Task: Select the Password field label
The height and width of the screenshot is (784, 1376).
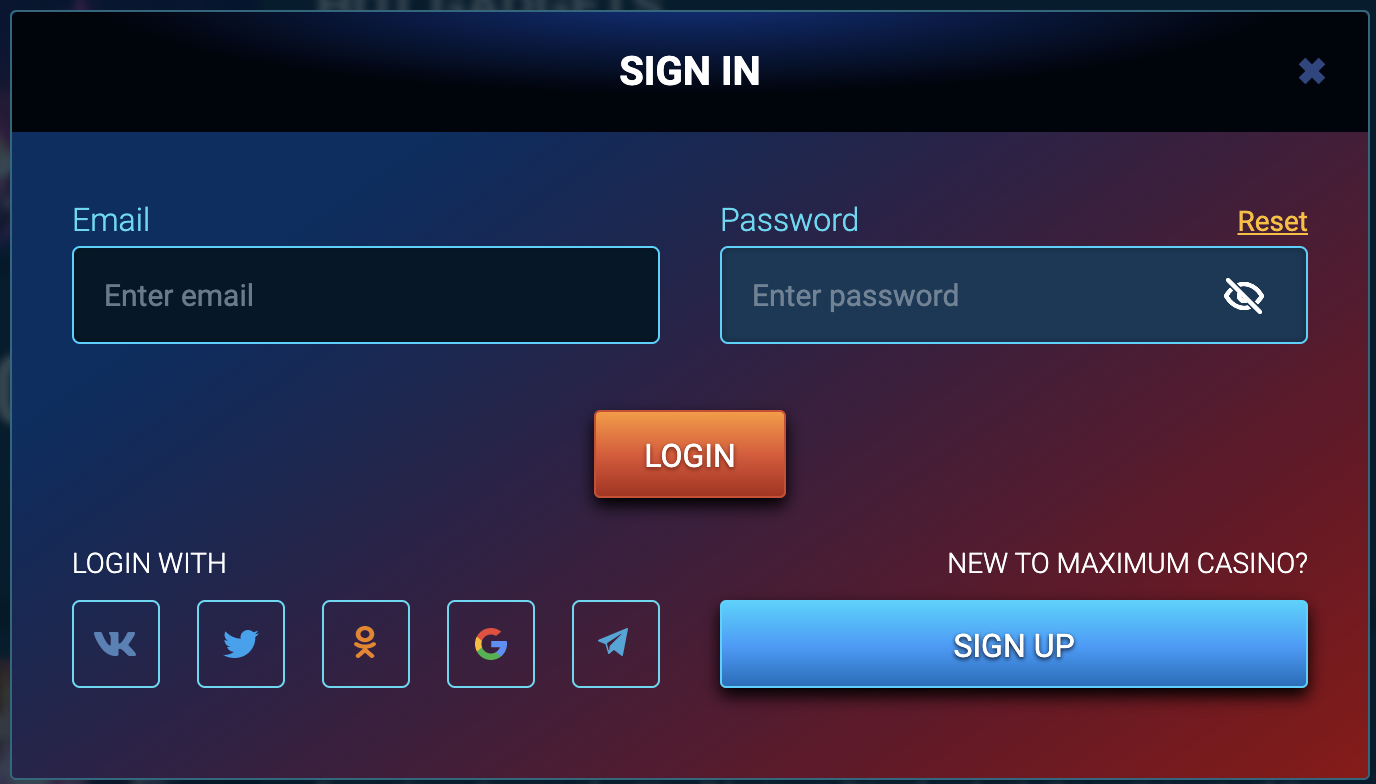Action: pyautogui.click(x=789, y=220)
